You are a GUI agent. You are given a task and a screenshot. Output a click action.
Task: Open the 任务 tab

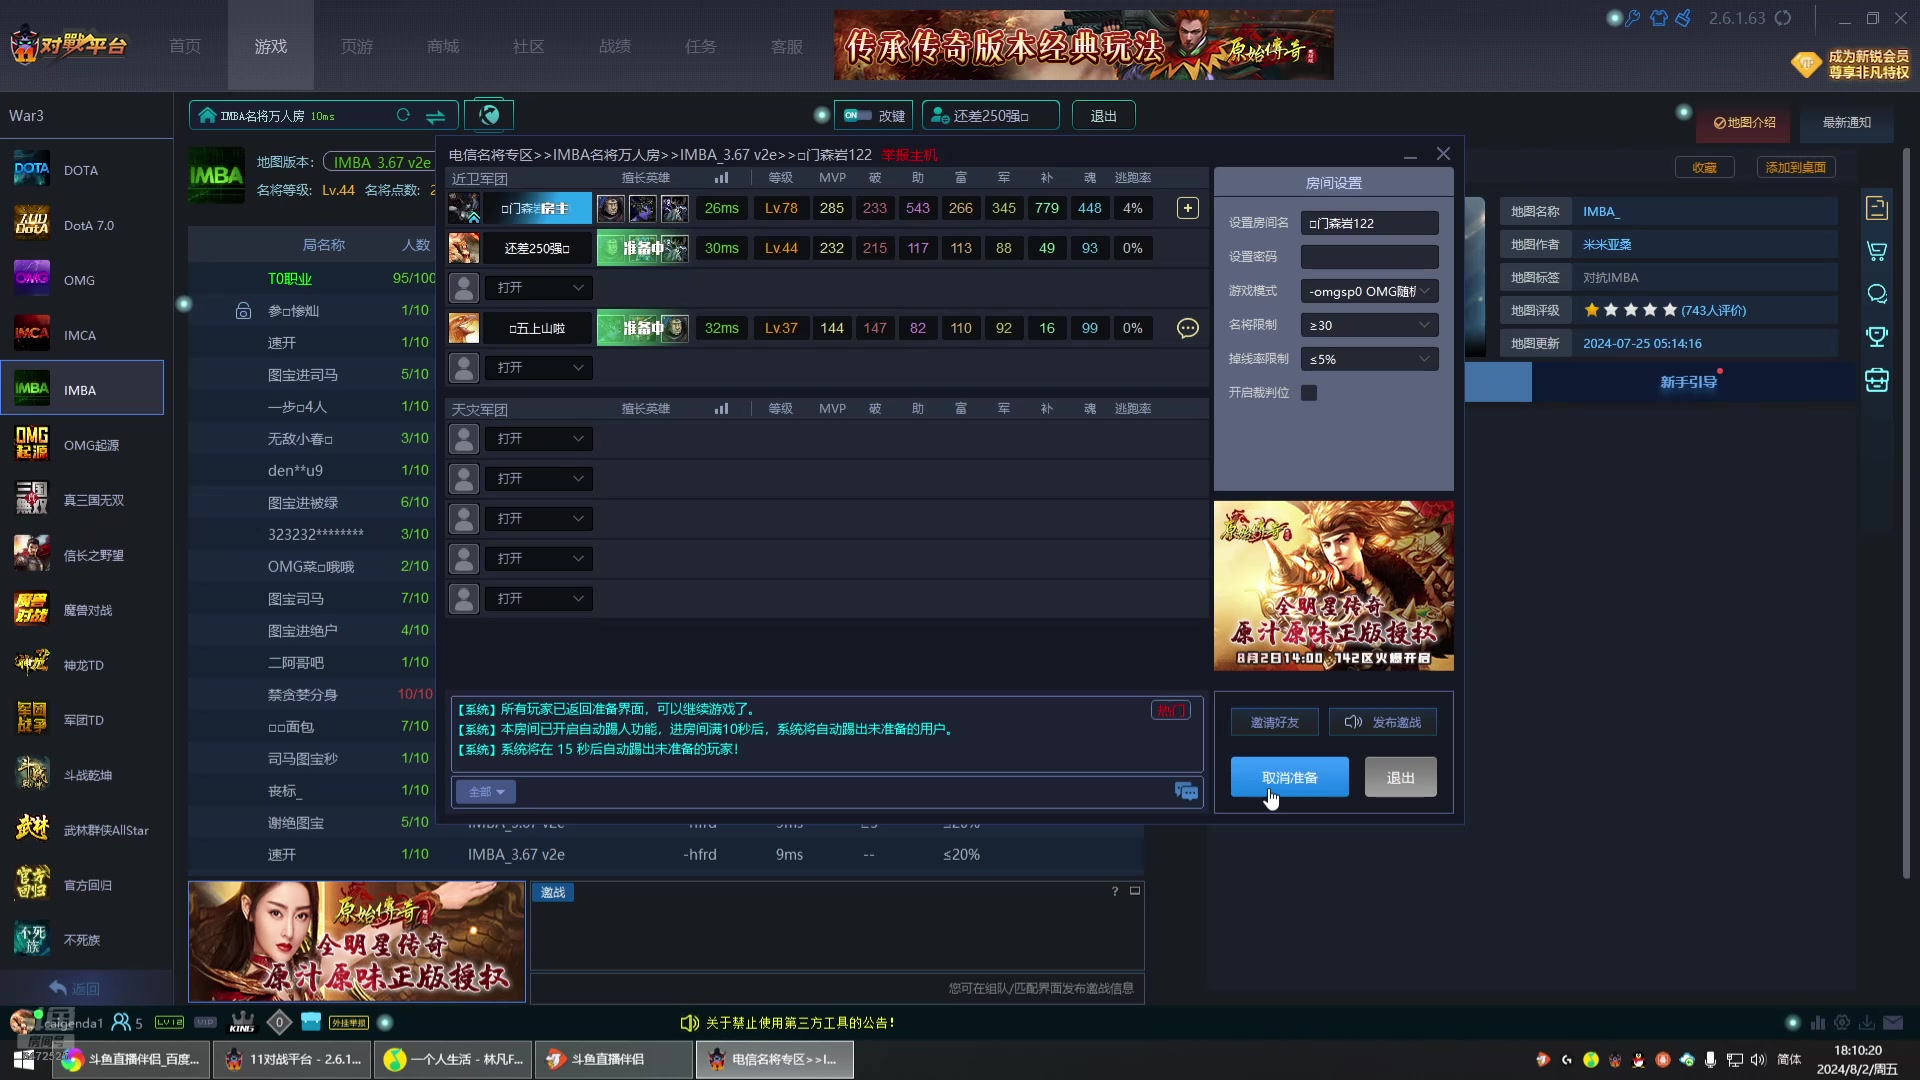click(701, 46)
